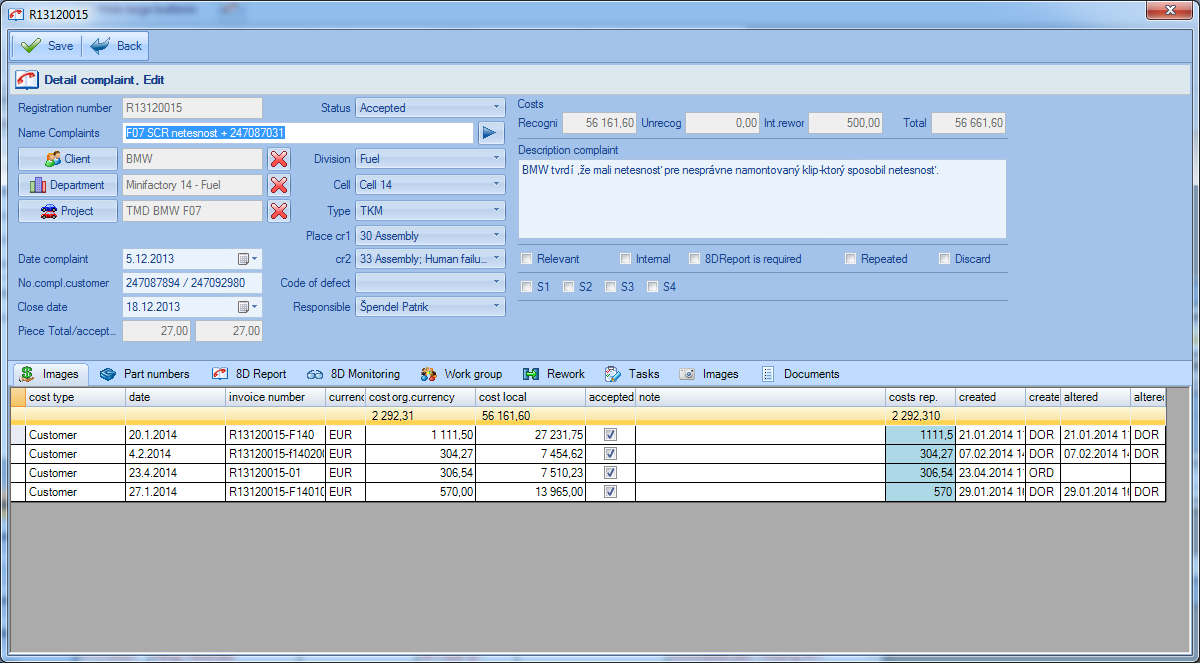Check the S1 severity checkbox
This screenshot has width=1200, height=663.
tap(526, 287)
